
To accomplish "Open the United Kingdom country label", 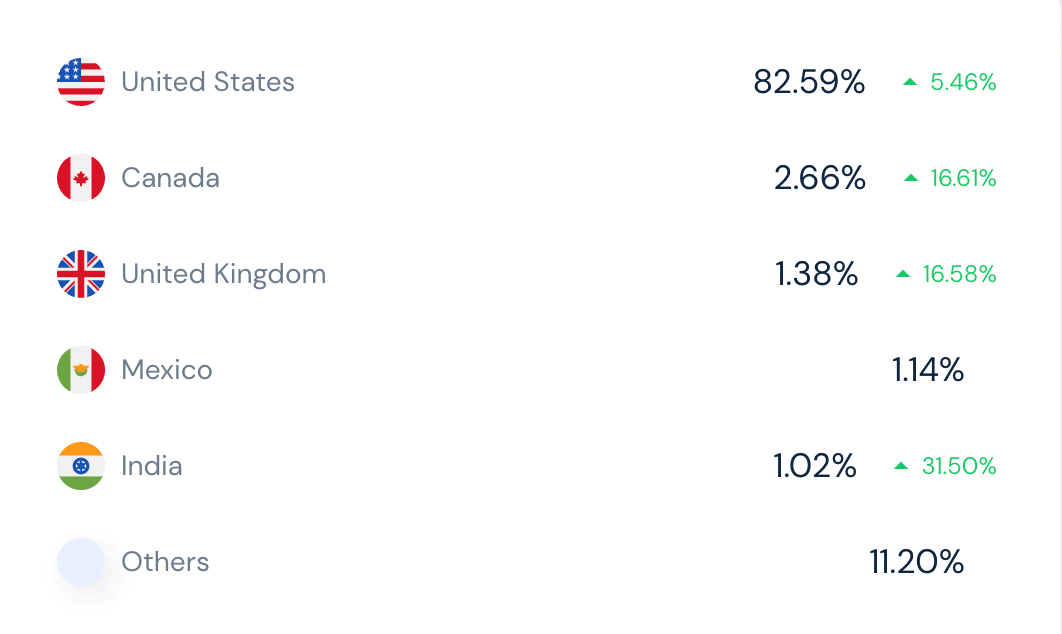I will (224, 274).
